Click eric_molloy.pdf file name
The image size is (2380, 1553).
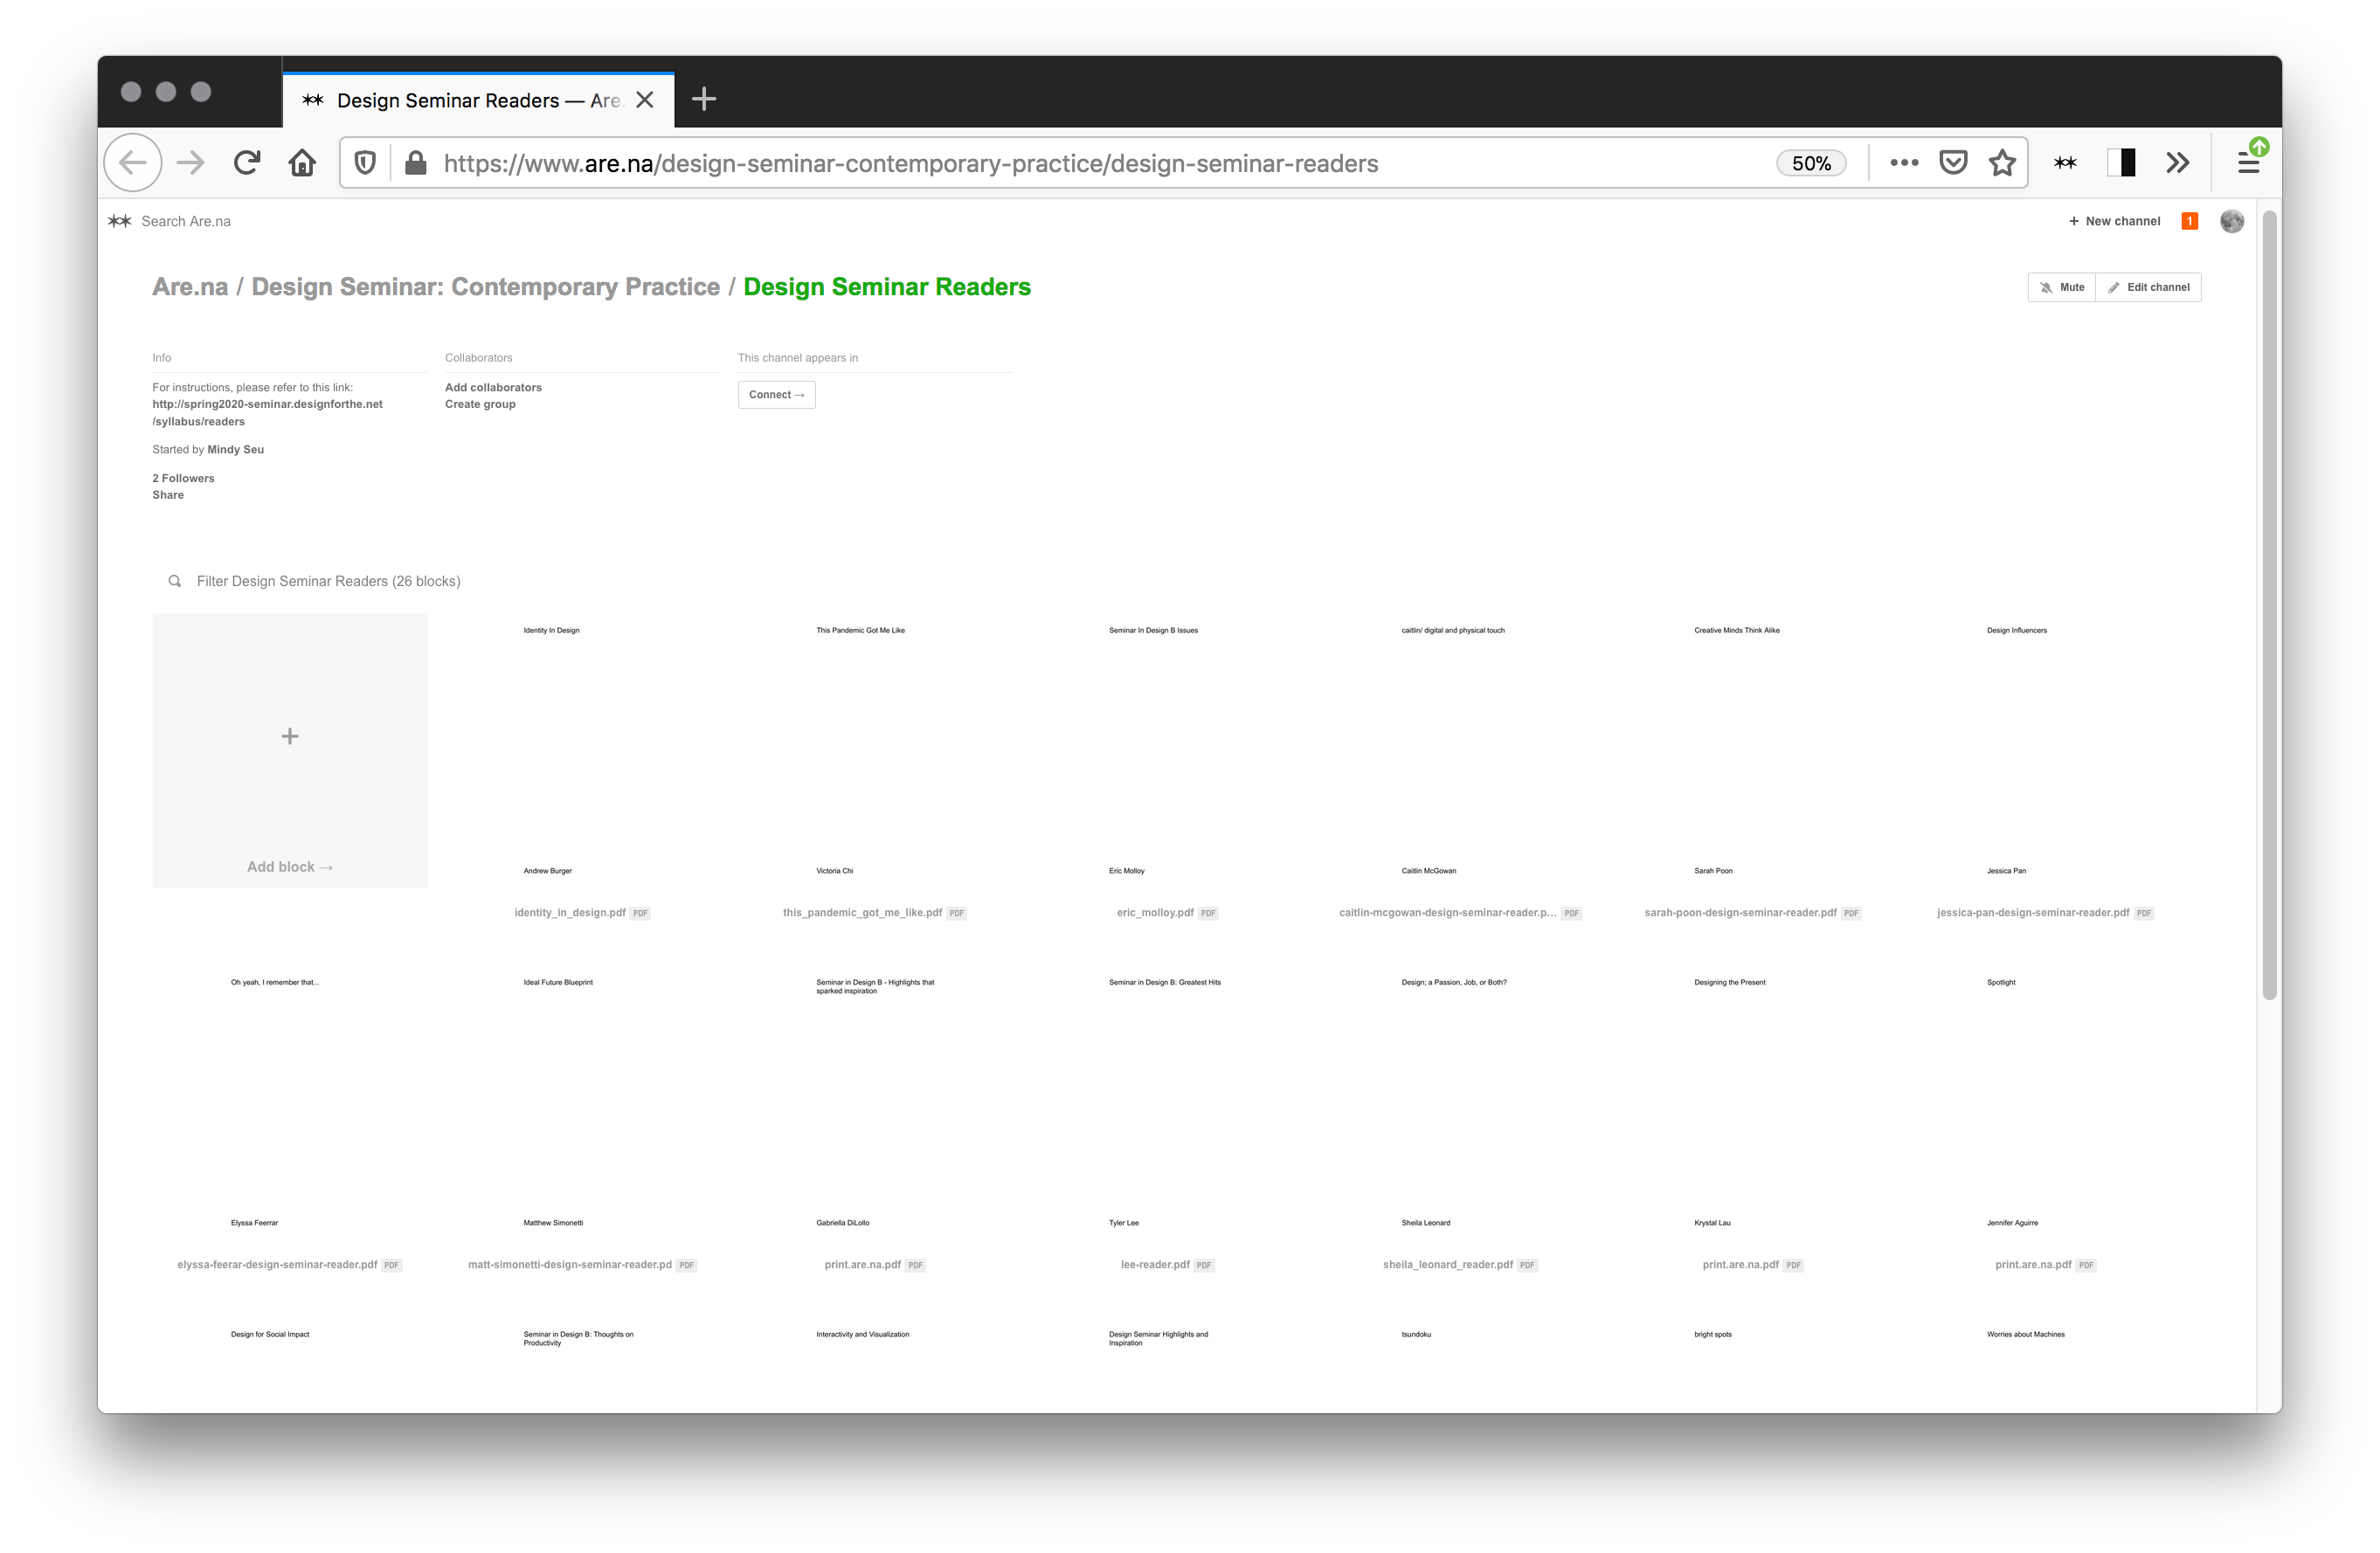tap(1155, 913)
